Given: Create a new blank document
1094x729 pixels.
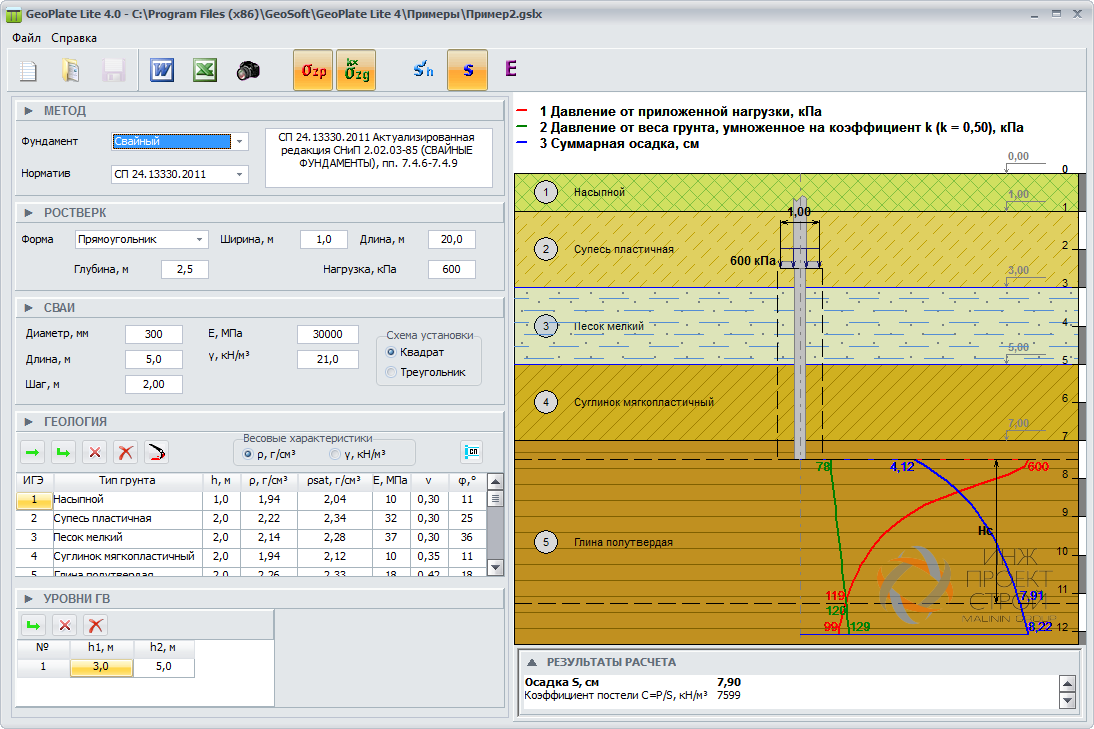Looking at the screenshot, I should pyautogui.click(x=28, y=70).
